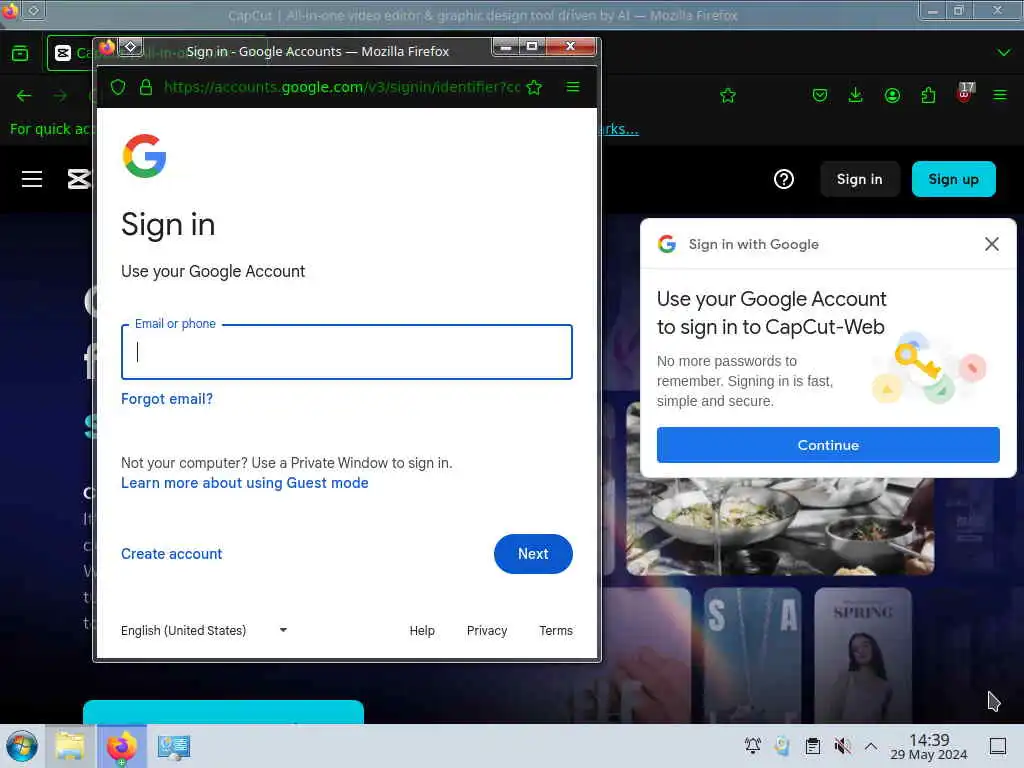Viewport: 1024px width, 768px height.
Task: Click Firefox icon in taskbar
Action: pos(121,746)
